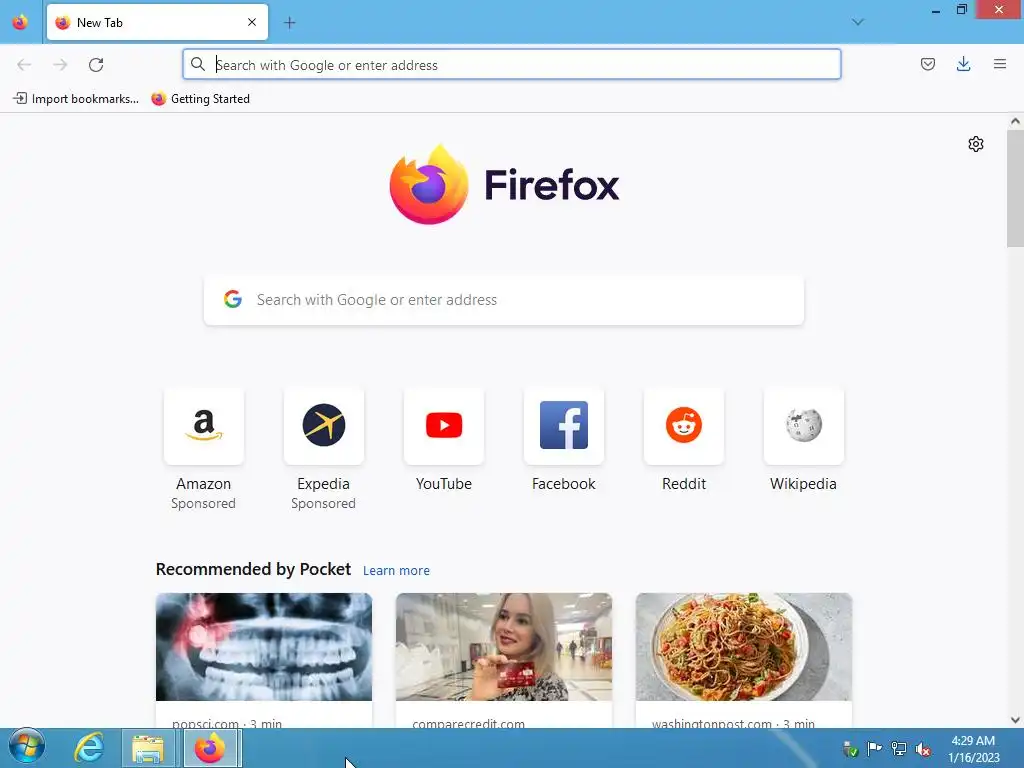Open the network tray icon
1024x768 pixels.
(x=899, y=749)
